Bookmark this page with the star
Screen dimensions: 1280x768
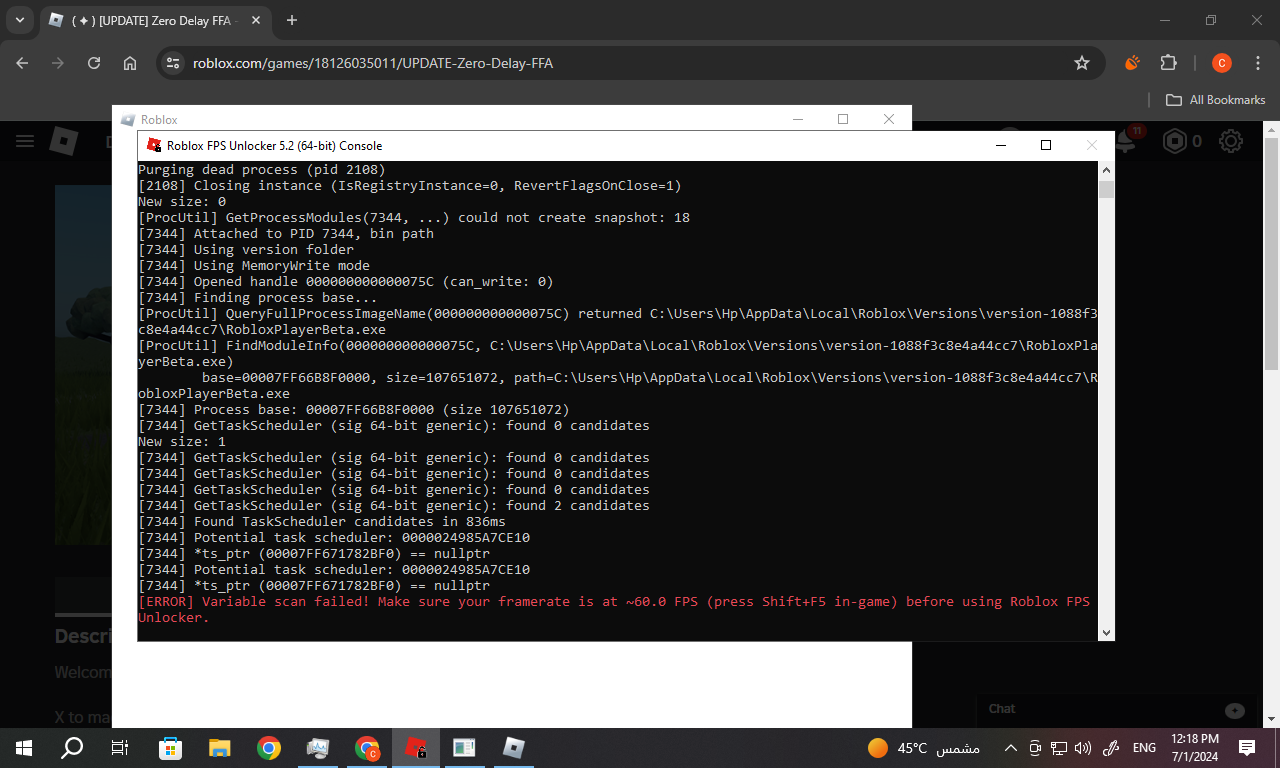1081,63
